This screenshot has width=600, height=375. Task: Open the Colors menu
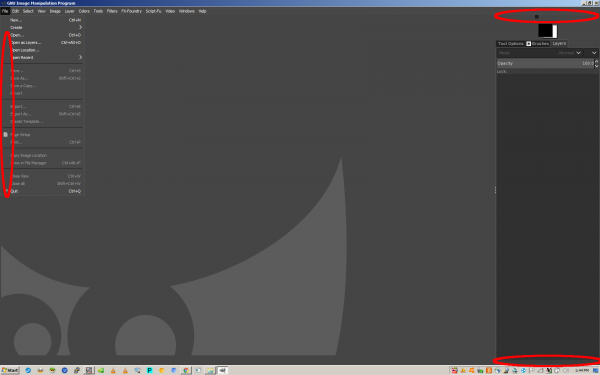tap(84, 11)
